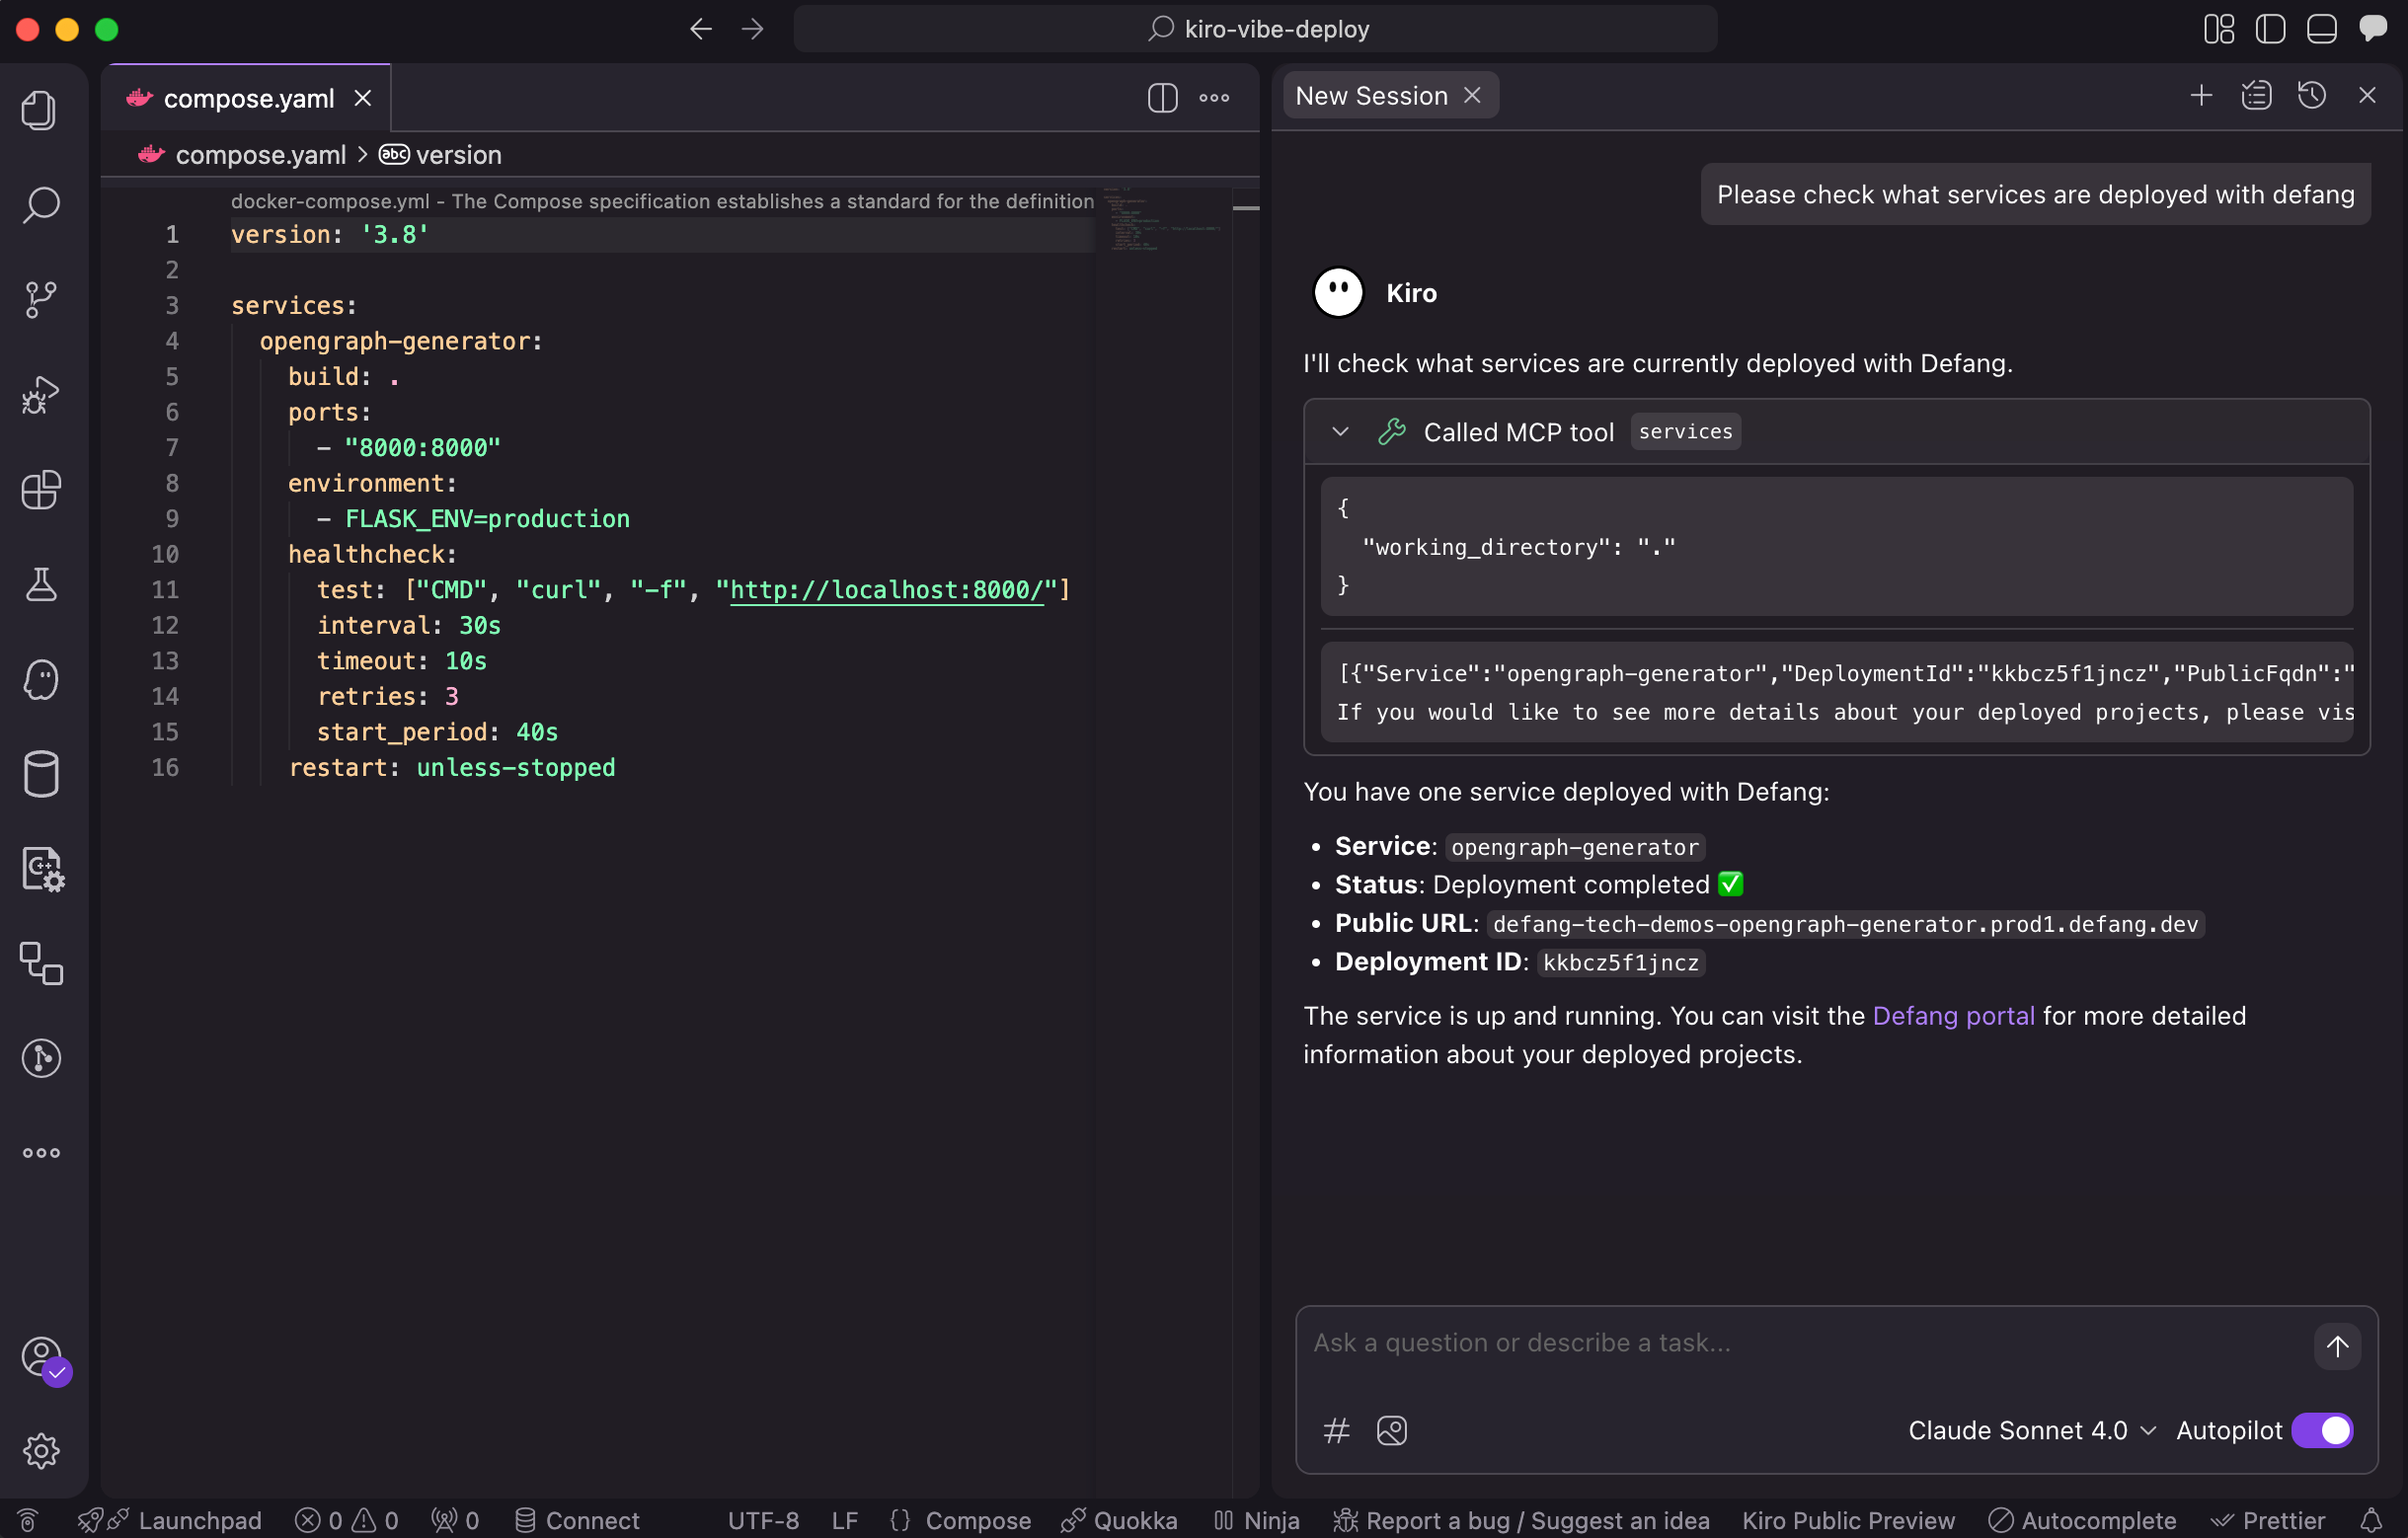Open the Accounts icon
Viewport: 2408px width, 1538px height.
[42, 1358]
